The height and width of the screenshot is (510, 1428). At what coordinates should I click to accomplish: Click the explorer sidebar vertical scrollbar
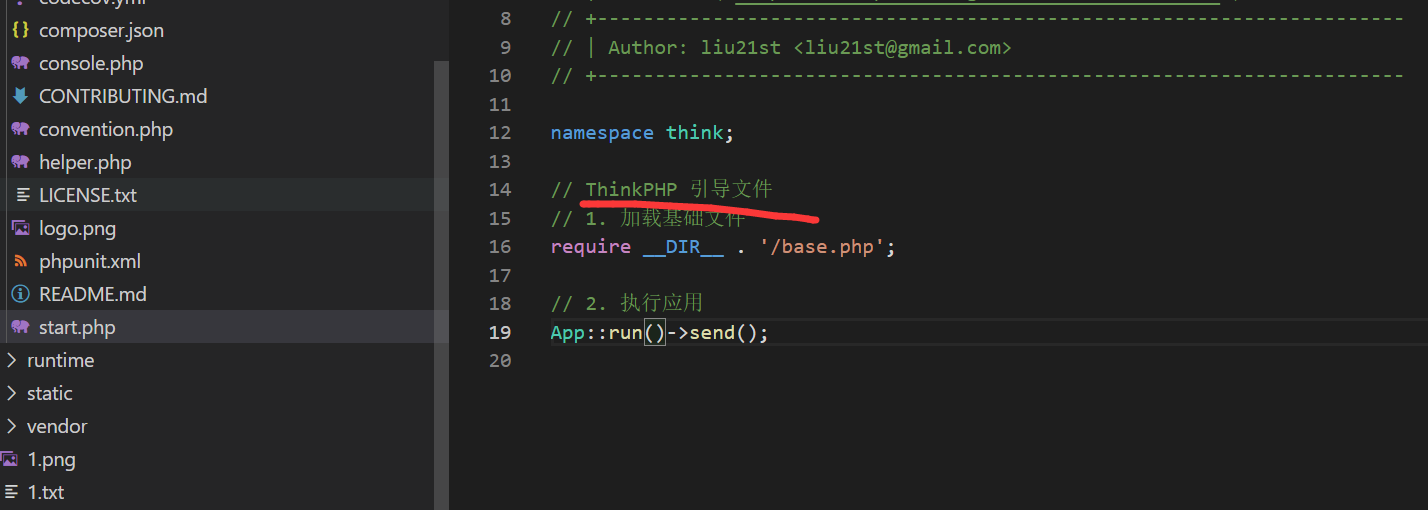click(441, 285)
